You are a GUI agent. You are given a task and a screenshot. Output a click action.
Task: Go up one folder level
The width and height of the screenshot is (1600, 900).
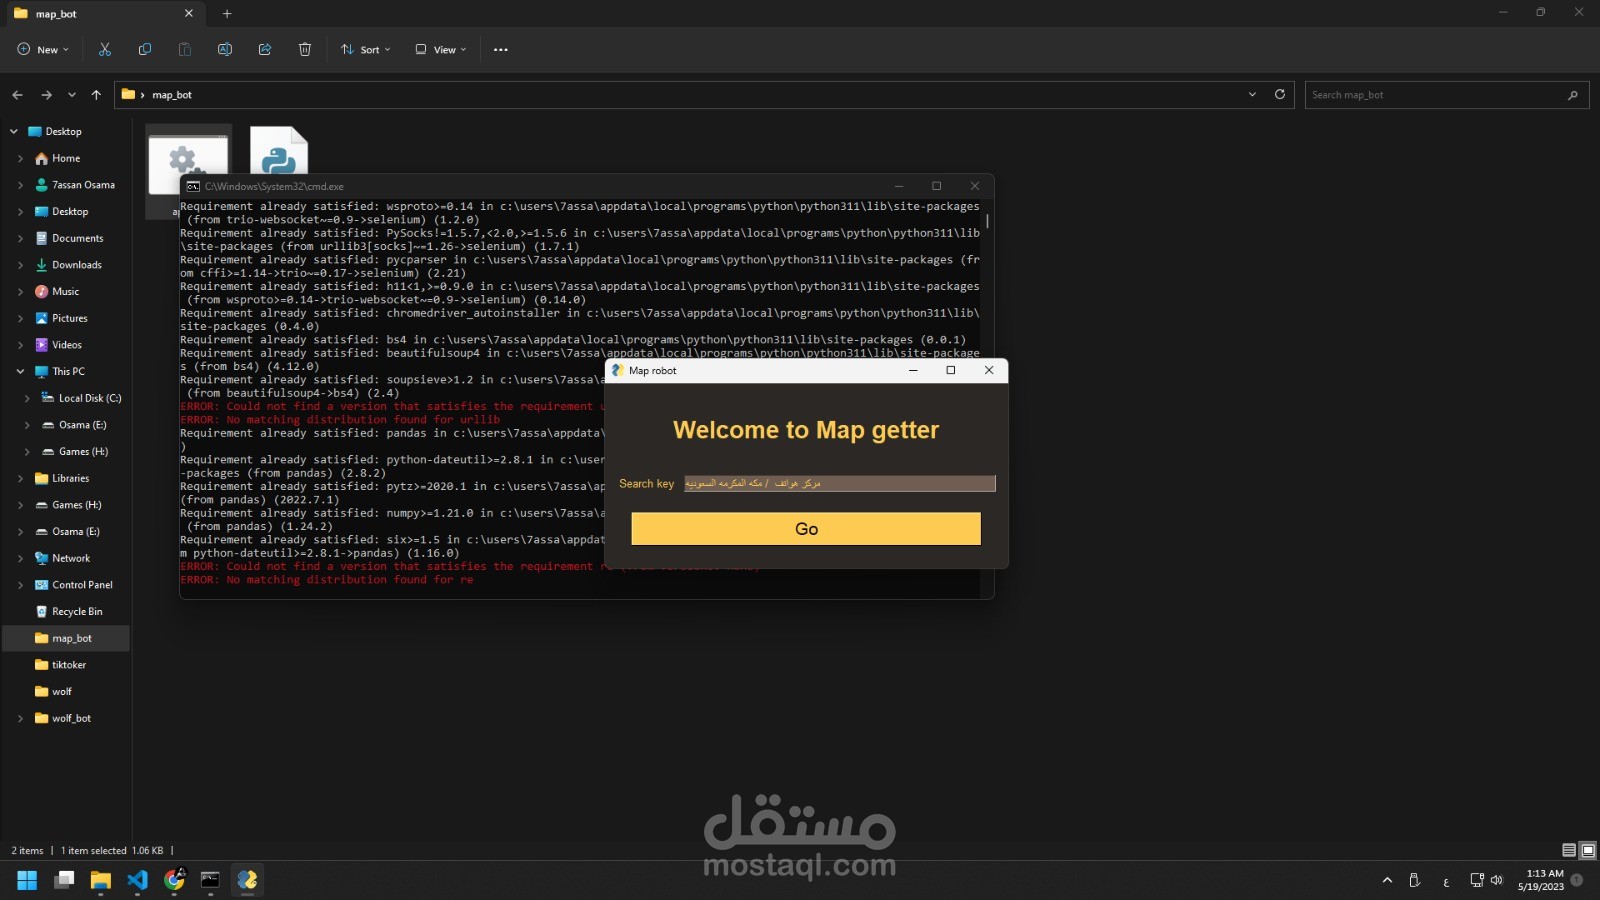pos(96,95)
